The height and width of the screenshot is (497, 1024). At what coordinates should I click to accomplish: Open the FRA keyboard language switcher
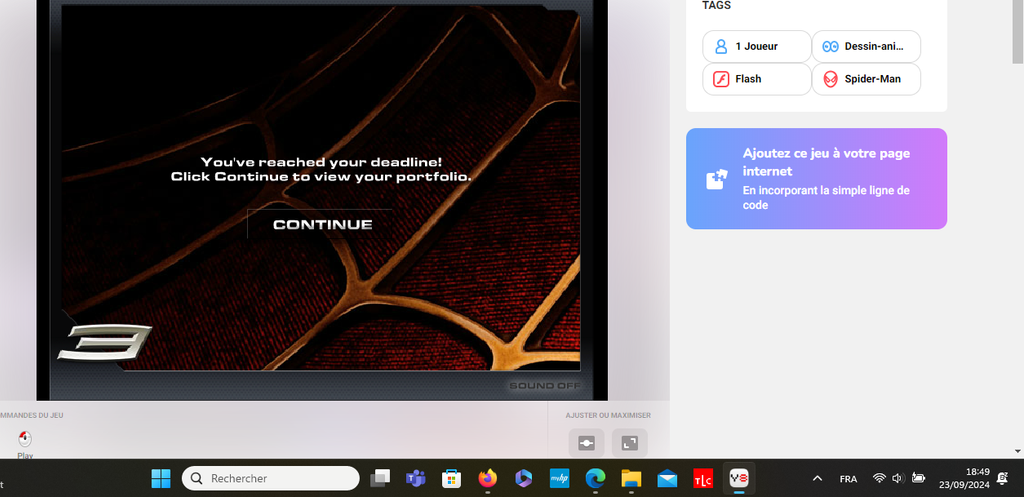click(848, 478)
